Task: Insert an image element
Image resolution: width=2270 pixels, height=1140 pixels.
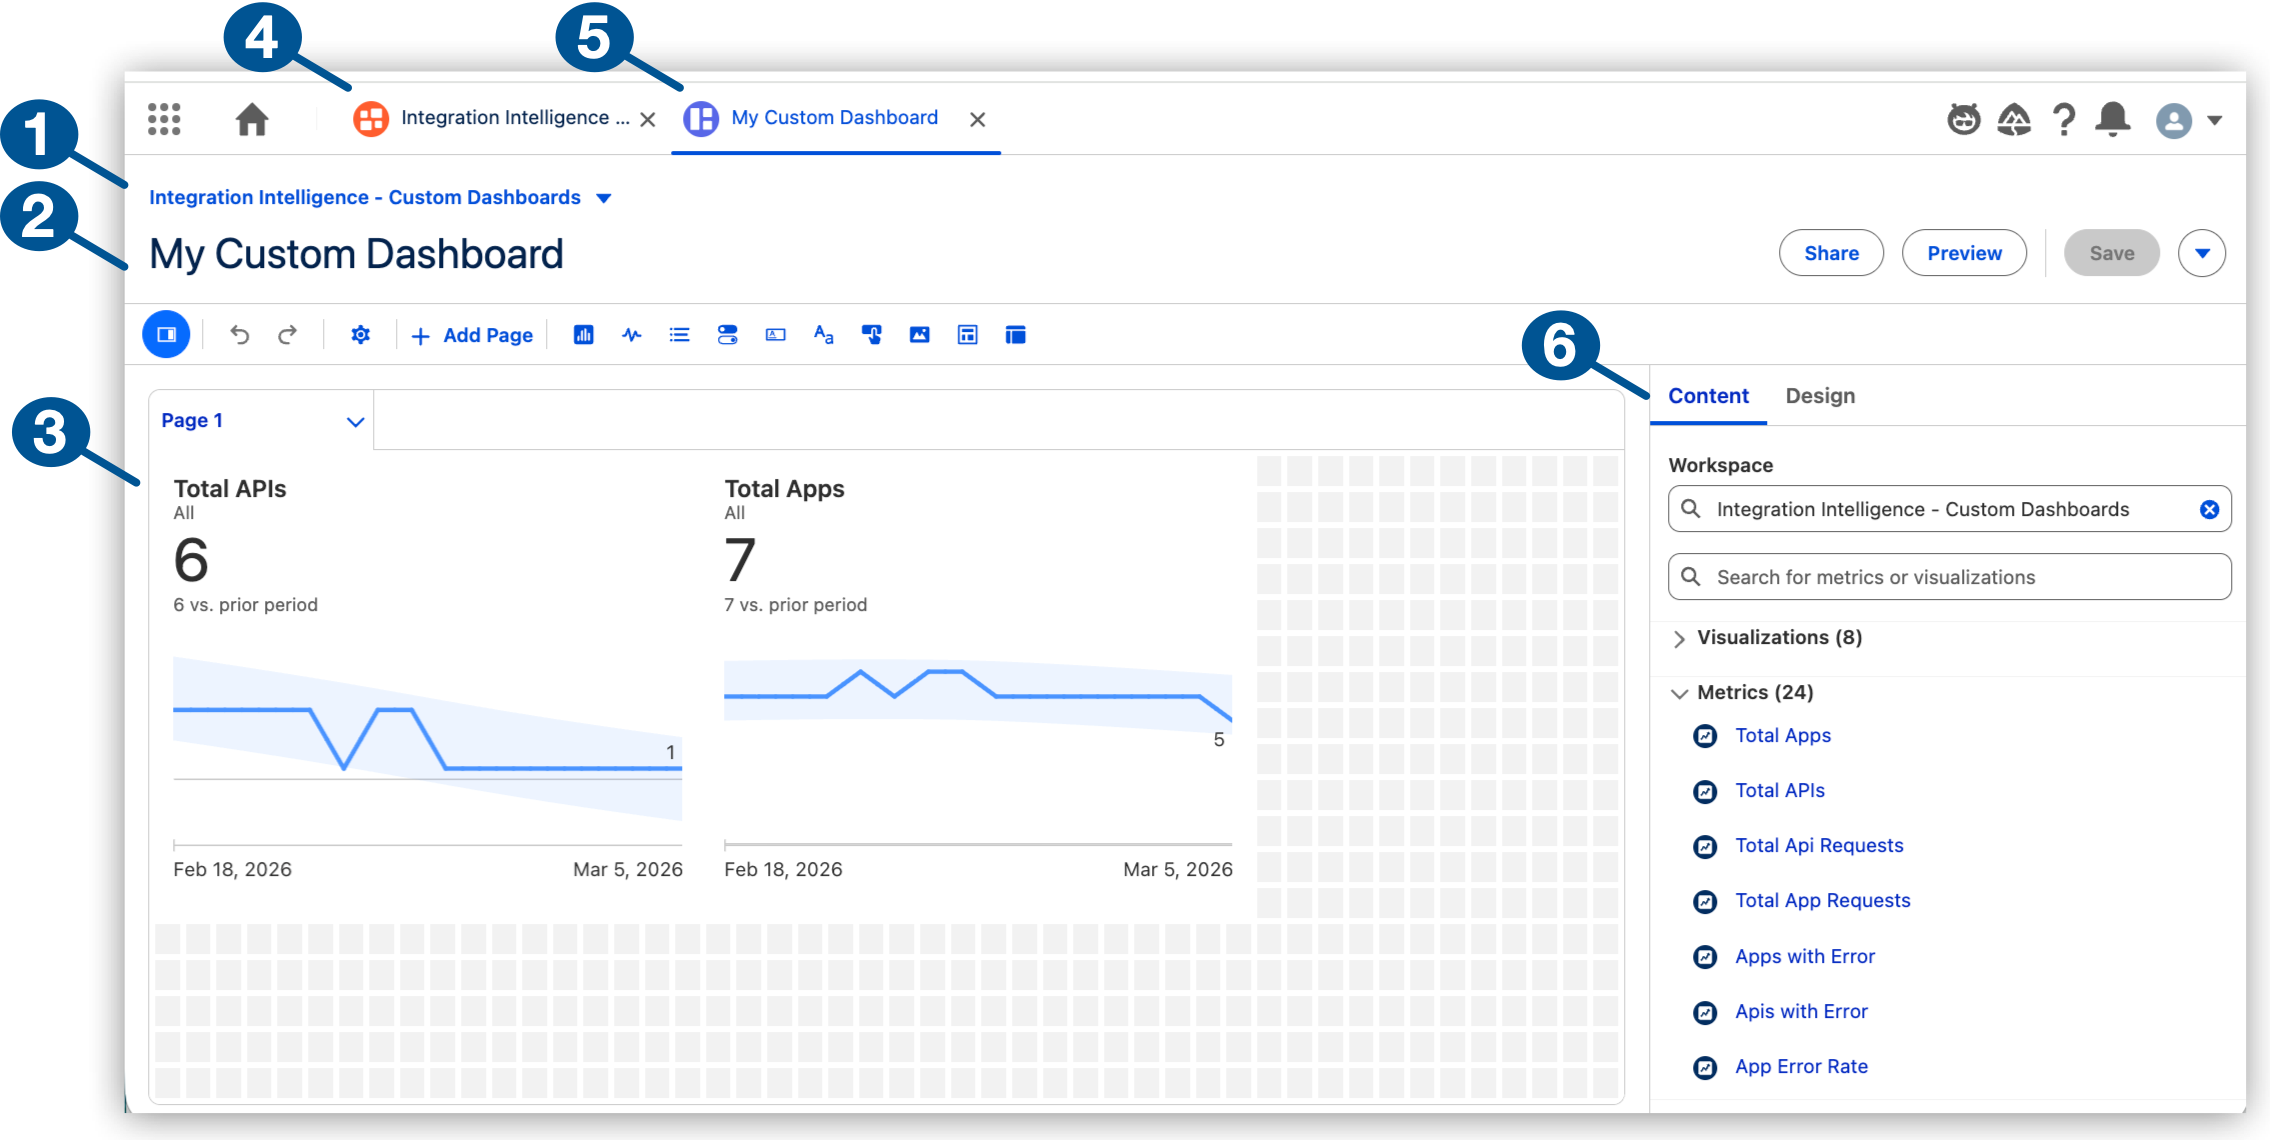Action: [919, 335]
